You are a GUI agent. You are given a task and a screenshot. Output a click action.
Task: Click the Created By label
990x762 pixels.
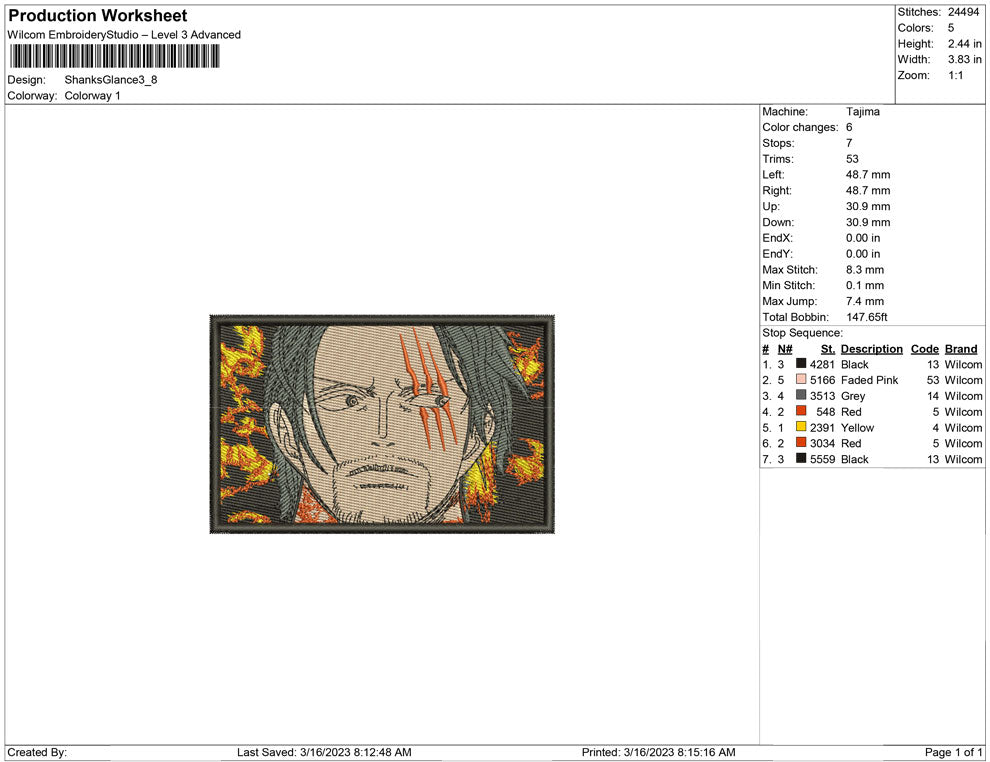pyautogui.click(x=37, y=752)
